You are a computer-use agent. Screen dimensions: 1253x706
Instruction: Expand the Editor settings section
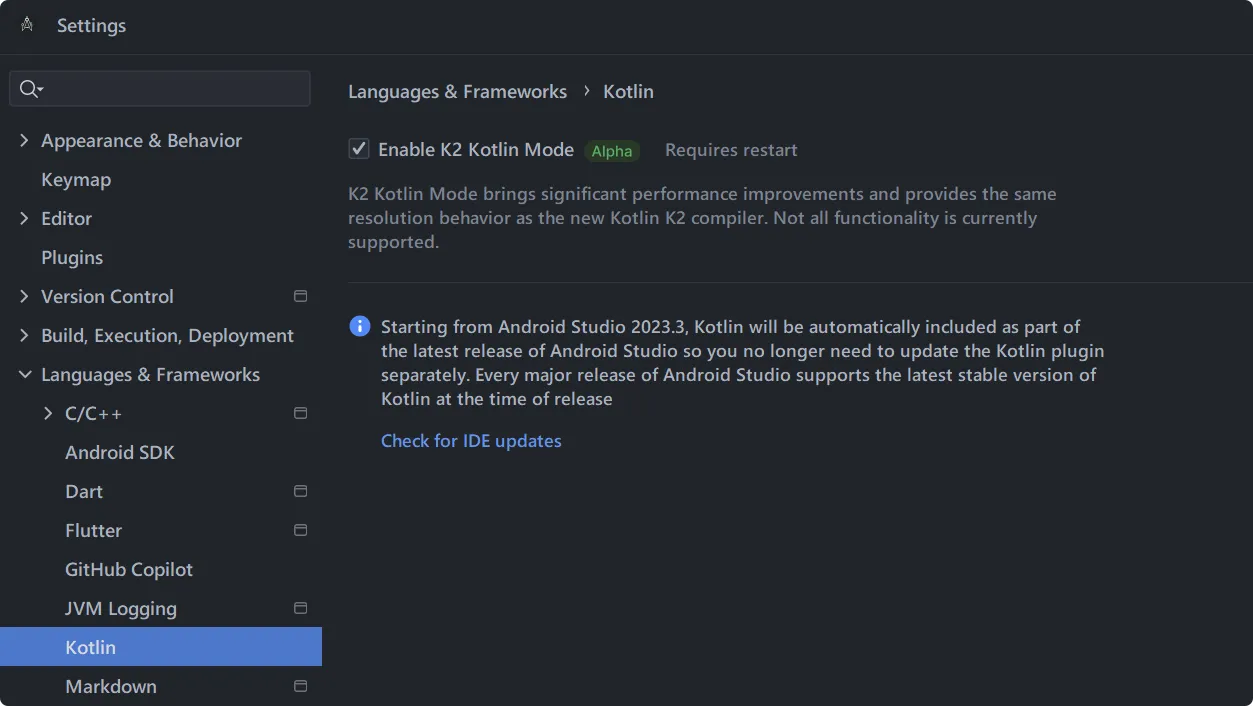point(24,218)
